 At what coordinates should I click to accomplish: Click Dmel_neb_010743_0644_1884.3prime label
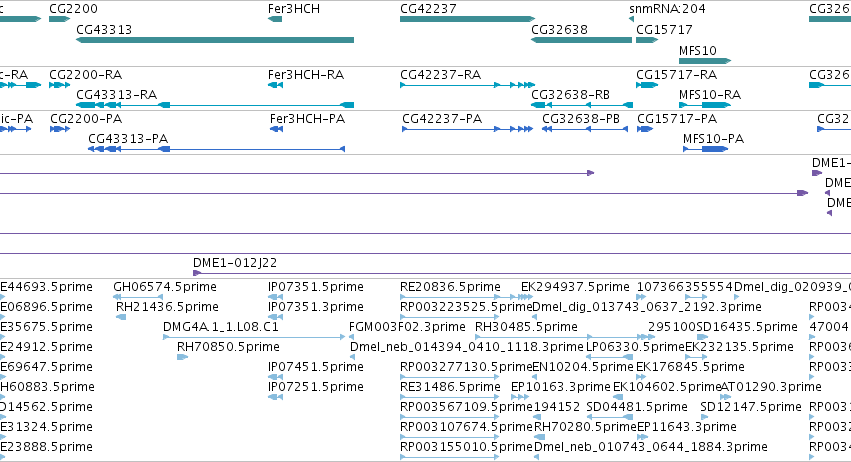pos(651,447)
